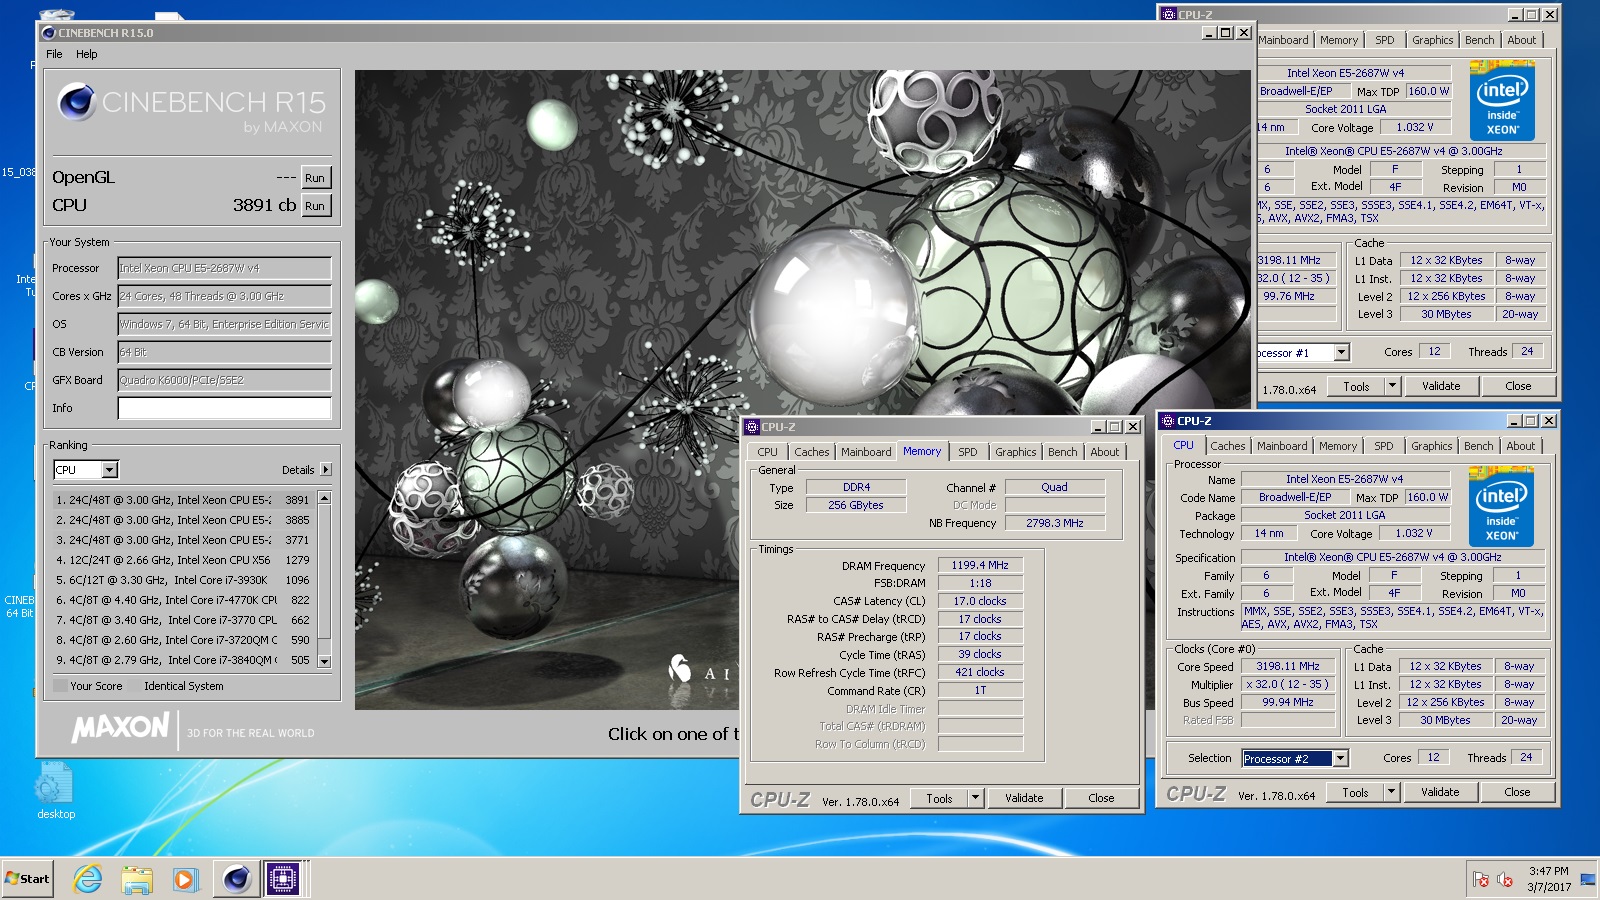1600x900 pixels.
Task: Click the 'Your Score' legend color swatch
Action: [59, 686]
